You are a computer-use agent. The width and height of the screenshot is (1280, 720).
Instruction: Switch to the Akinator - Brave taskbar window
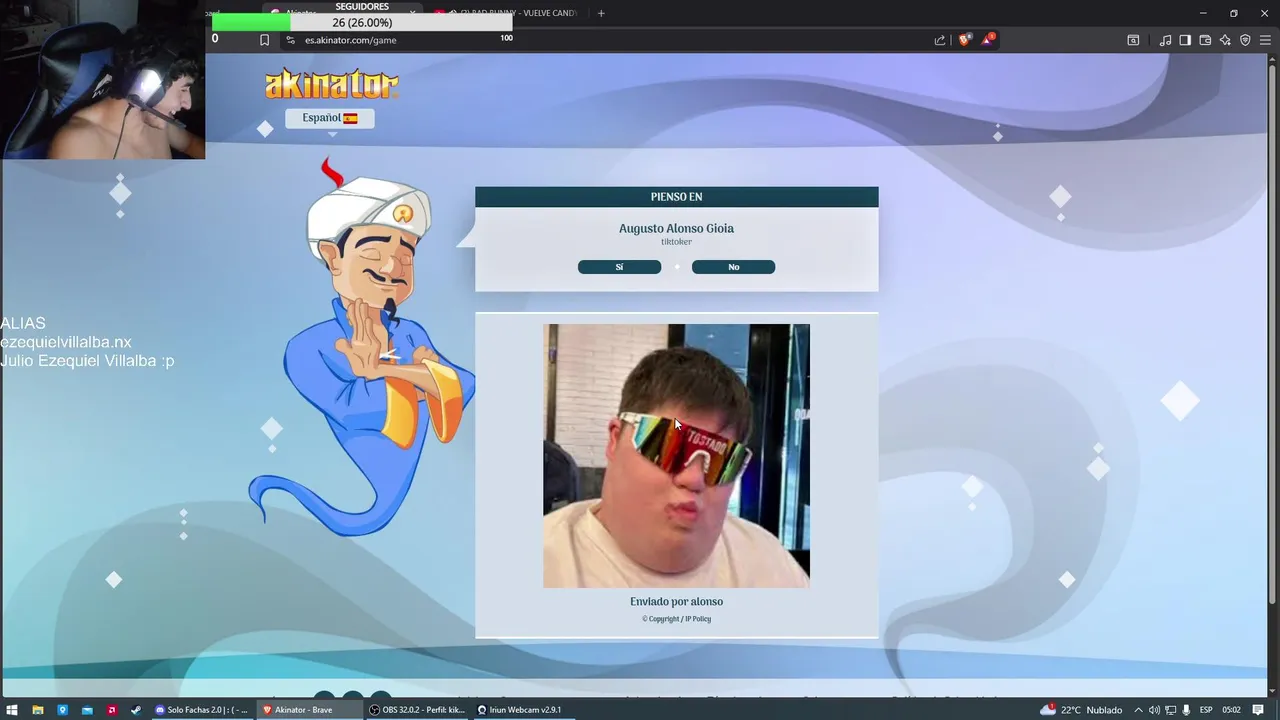tap(308, 710)
